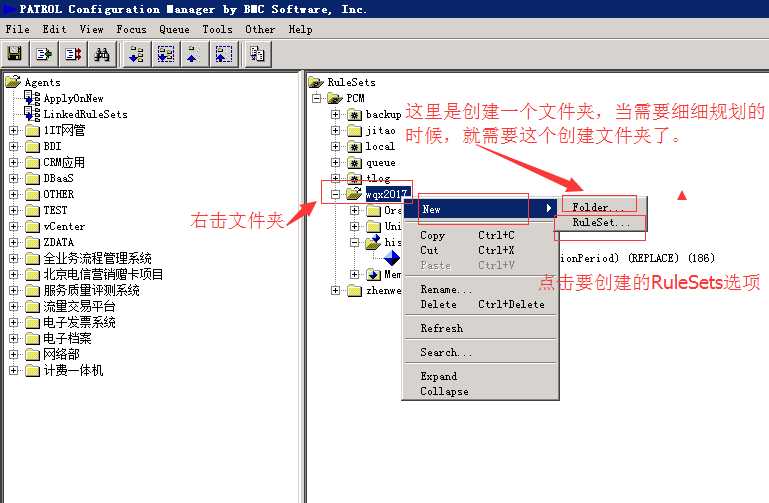Click the toolbar icon right of Save
The image size is (769, 503).
(44, 54)
